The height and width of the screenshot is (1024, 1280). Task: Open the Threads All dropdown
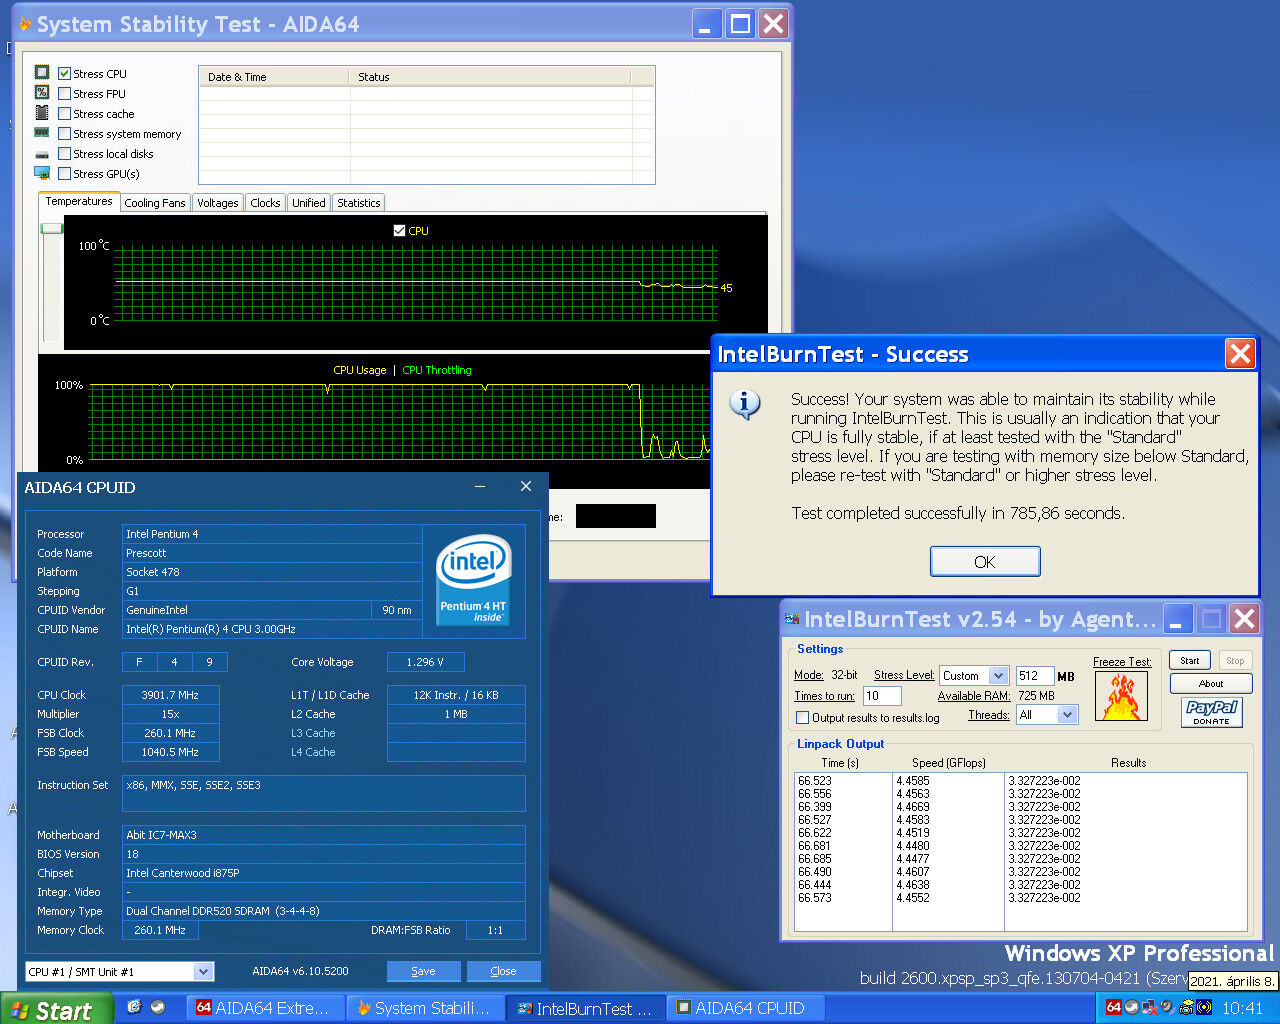1068,715
